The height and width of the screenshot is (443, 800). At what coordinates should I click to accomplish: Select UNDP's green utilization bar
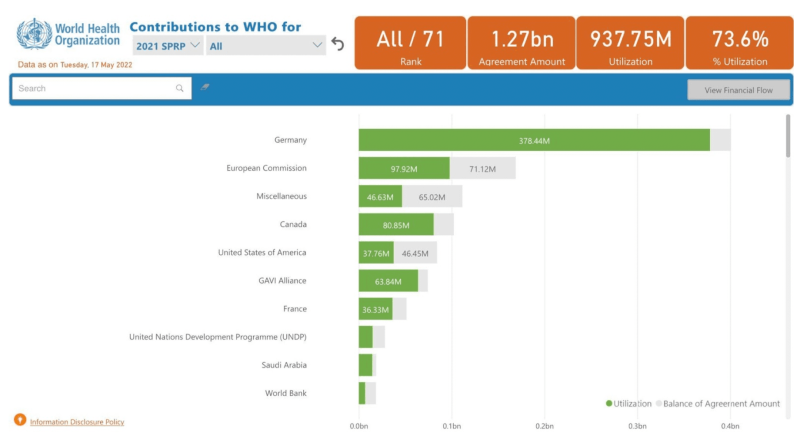(x=366, y=337)
